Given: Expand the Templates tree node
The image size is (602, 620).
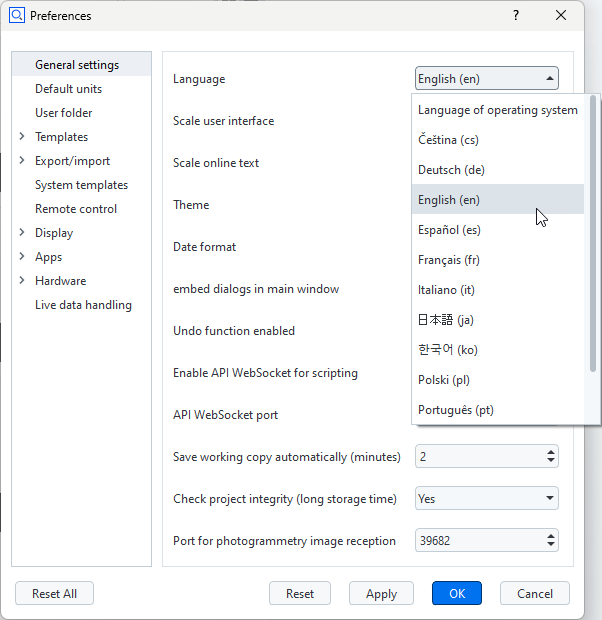Looking at the screenshot, I should (x=22, y=137).
